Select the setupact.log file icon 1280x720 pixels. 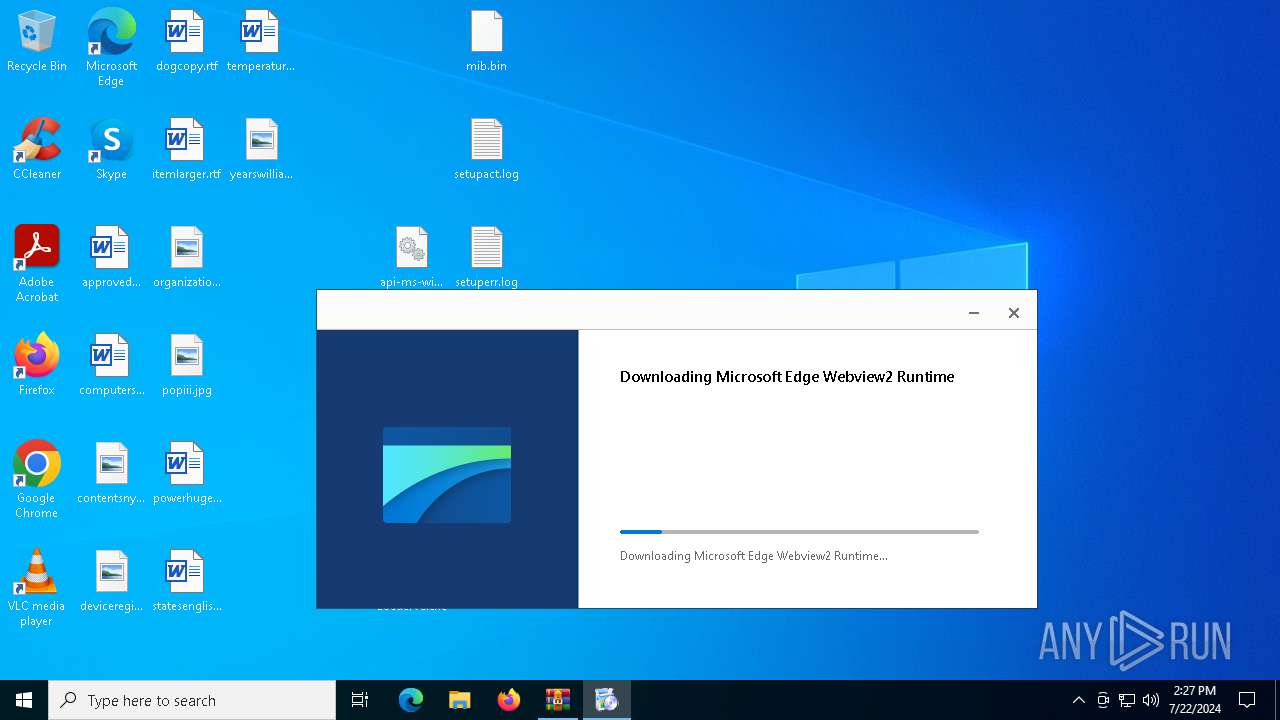pyautogui.click(x=486, y=150)
